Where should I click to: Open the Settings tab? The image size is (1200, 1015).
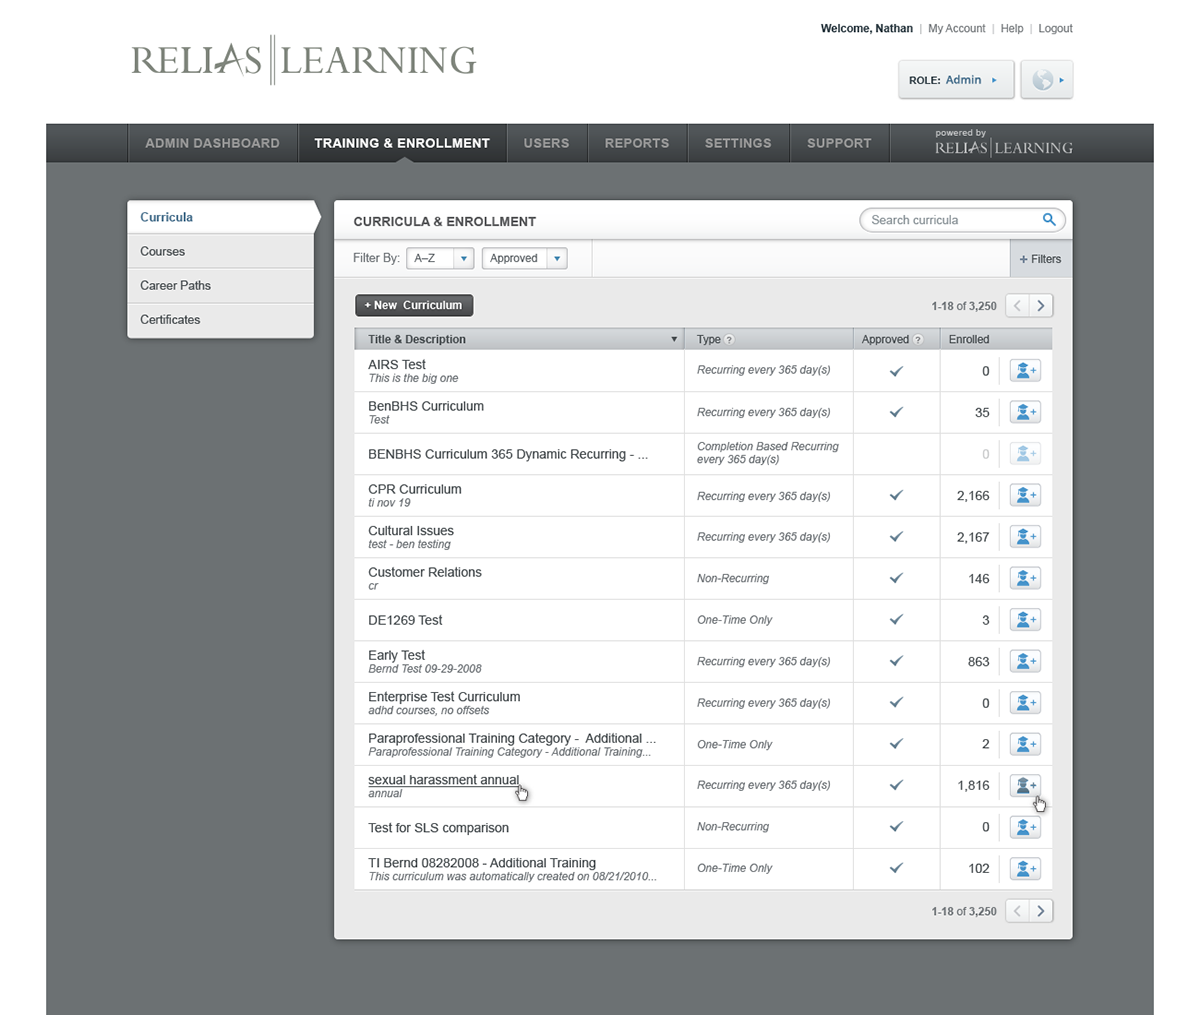[x=738, y=143]
